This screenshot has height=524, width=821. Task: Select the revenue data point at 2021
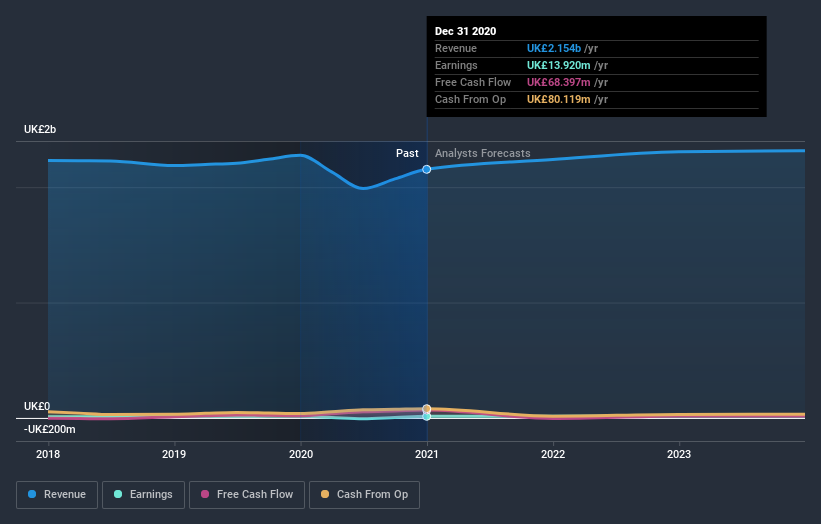click(427, 169)
